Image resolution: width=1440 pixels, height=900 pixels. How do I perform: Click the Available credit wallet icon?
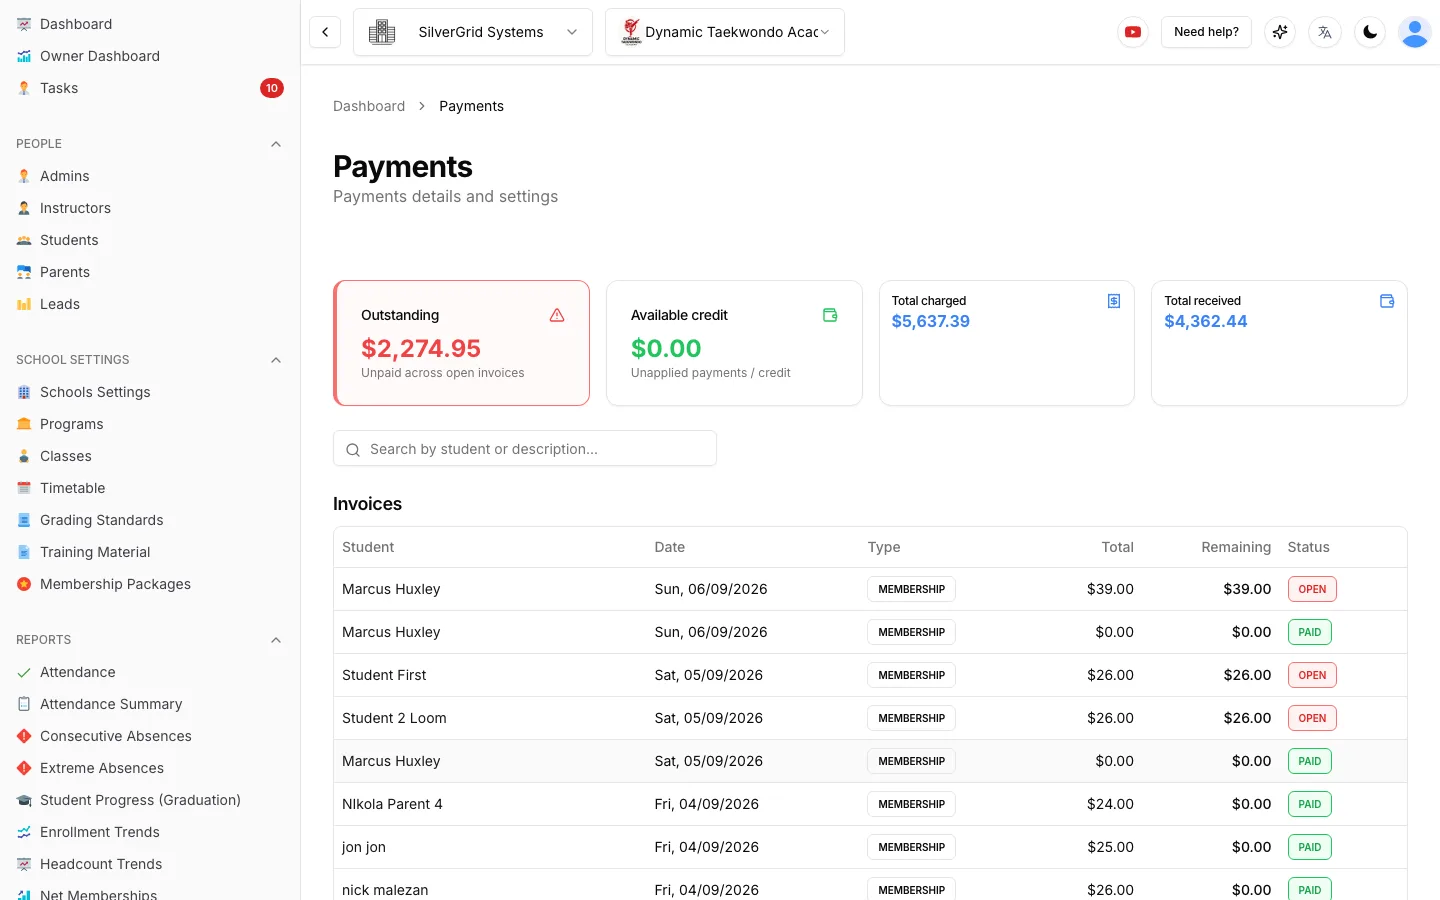(830, 315)
